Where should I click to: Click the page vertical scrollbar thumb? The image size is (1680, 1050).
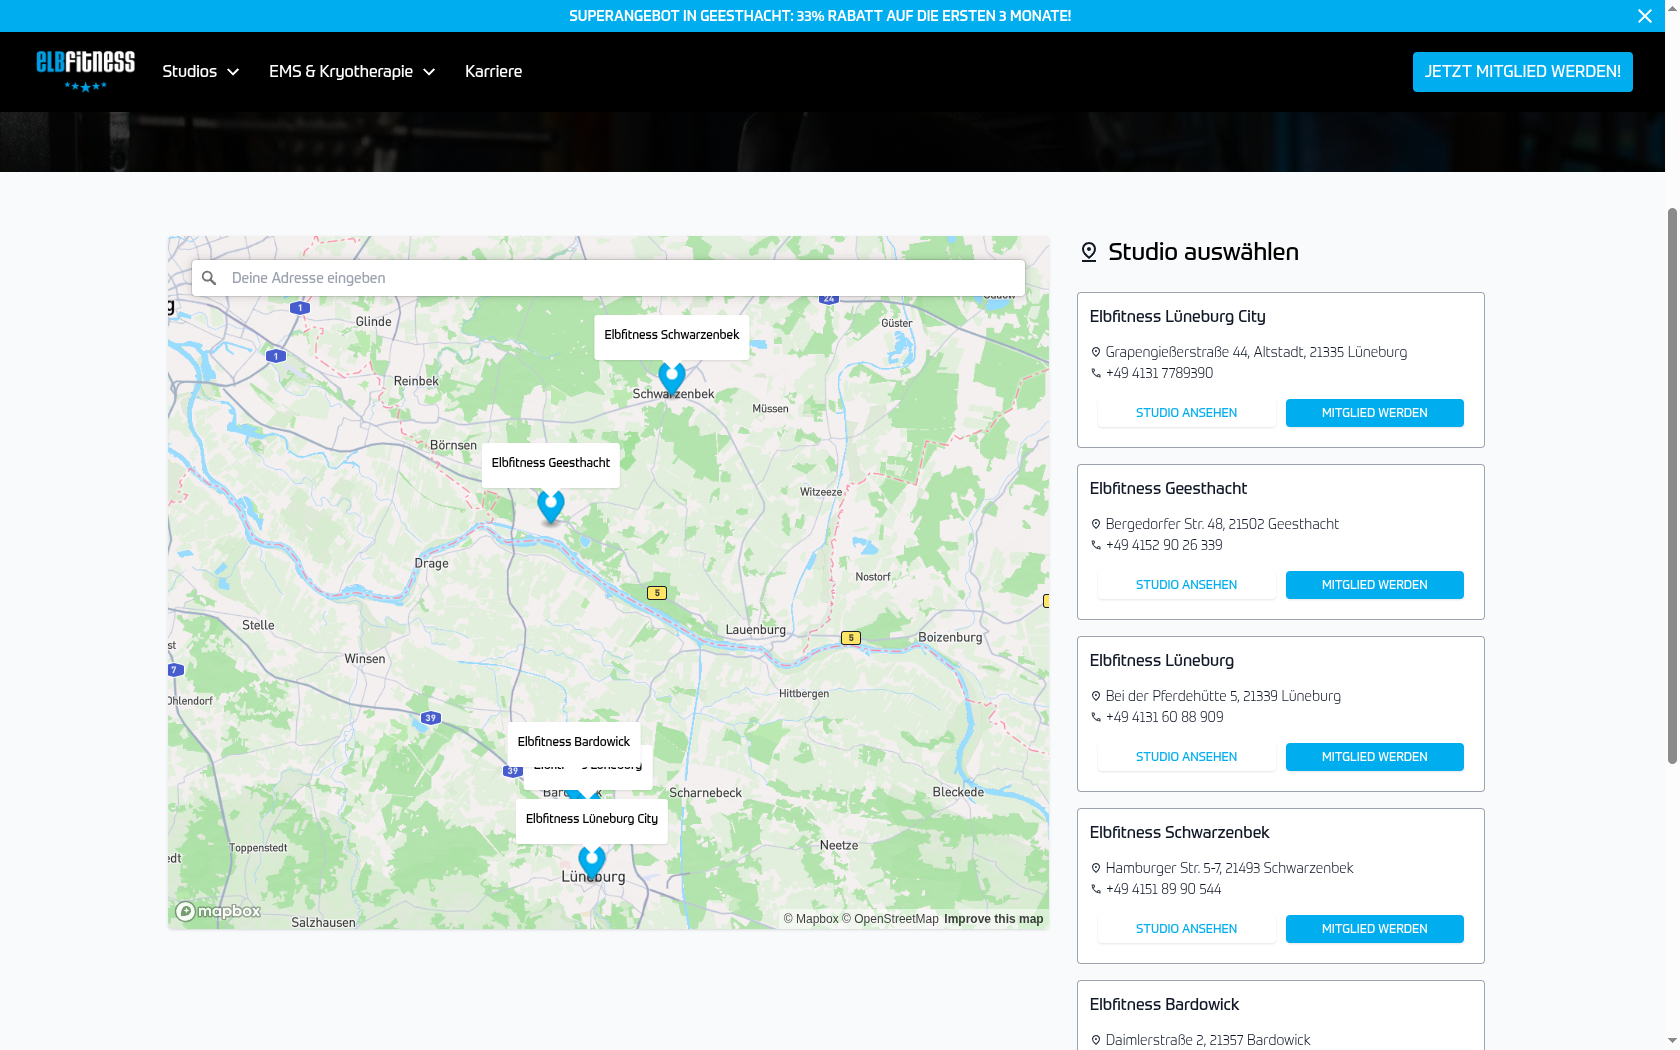pos(1672,486)
